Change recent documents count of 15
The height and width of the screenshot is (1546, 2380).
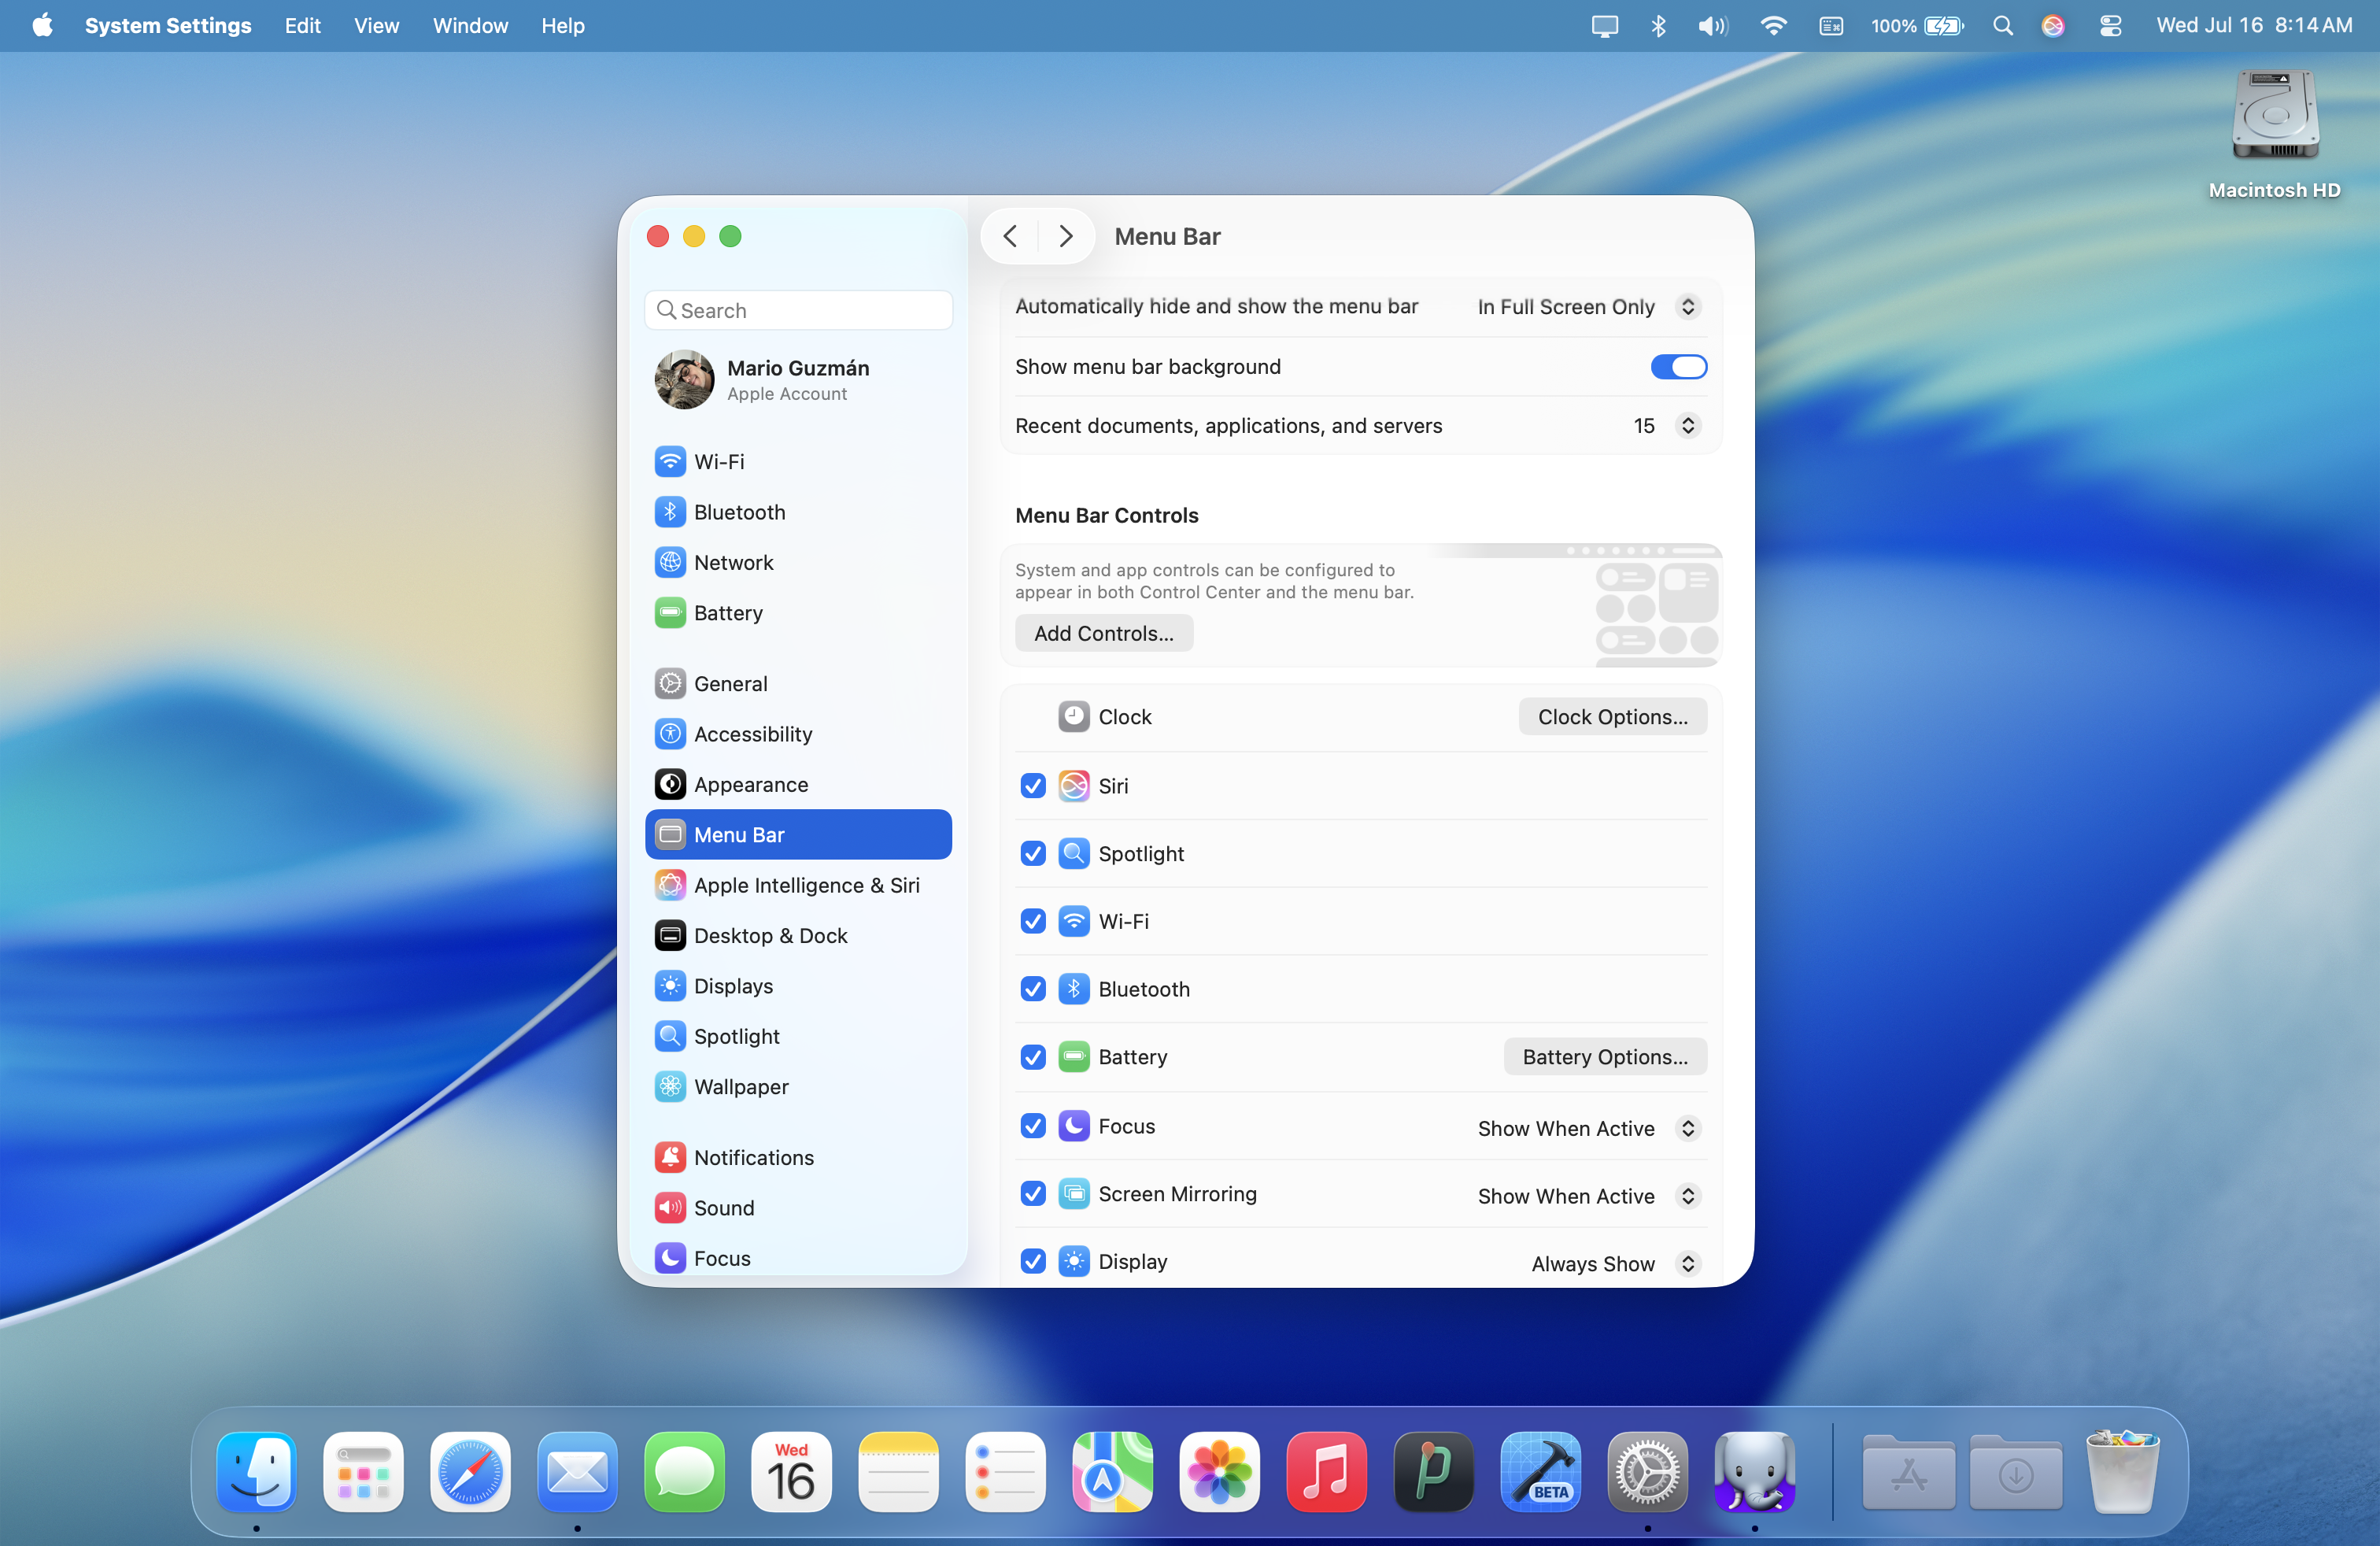(x=1666, y=426)
